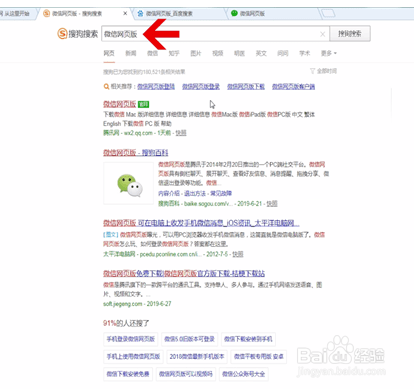The image size is (414, 389).
Task: Select the 明医 search category
Action: pos(239,53)
